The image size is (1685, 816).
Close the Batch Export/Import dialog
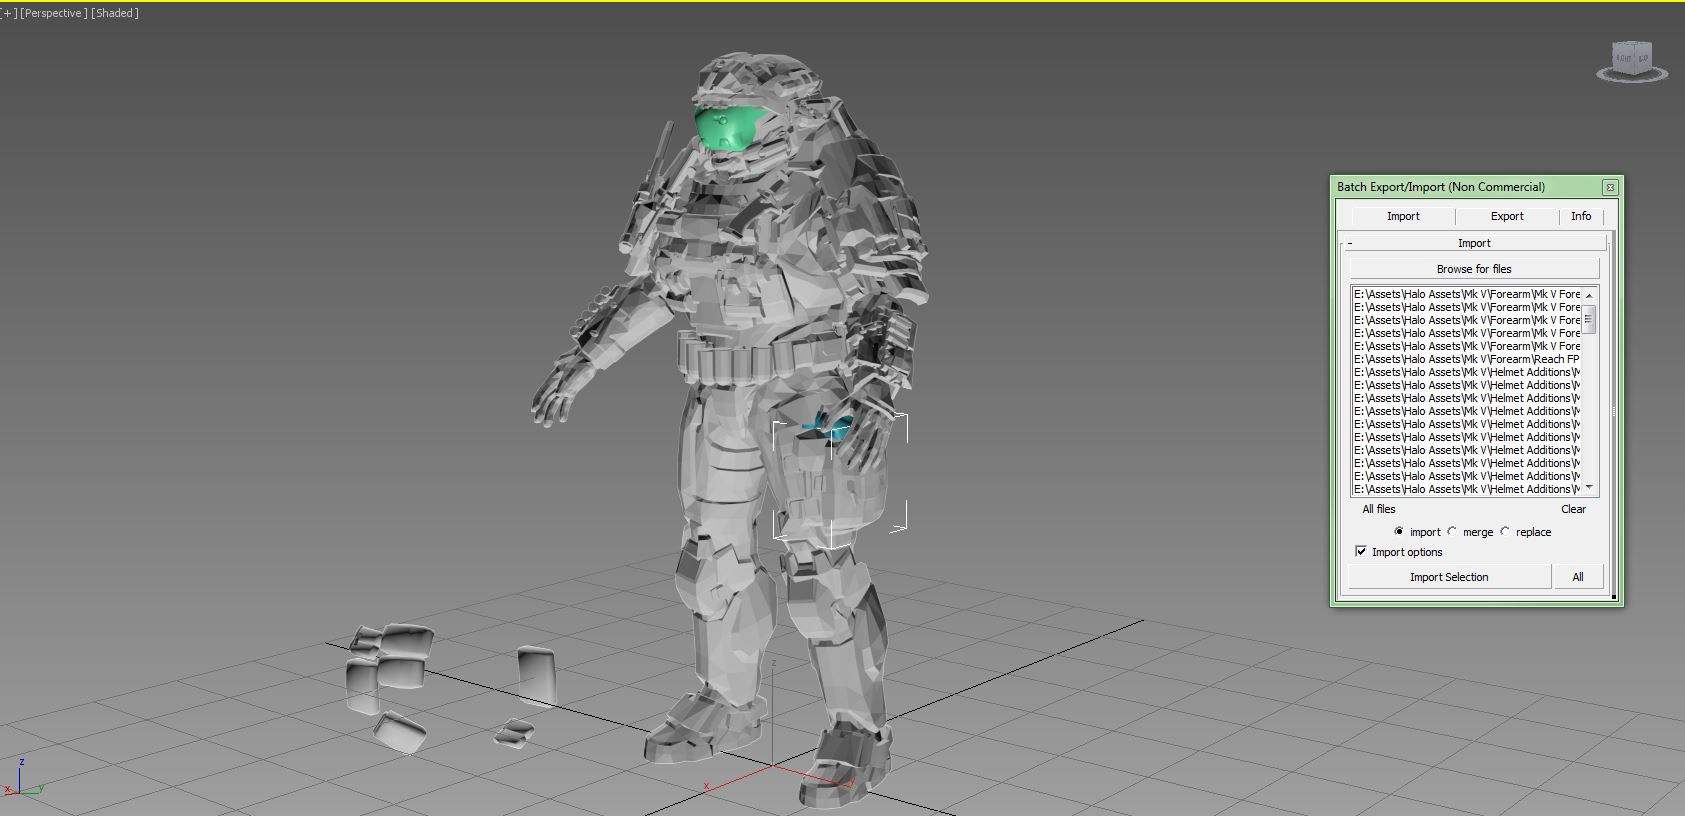tap(1609, 187)
